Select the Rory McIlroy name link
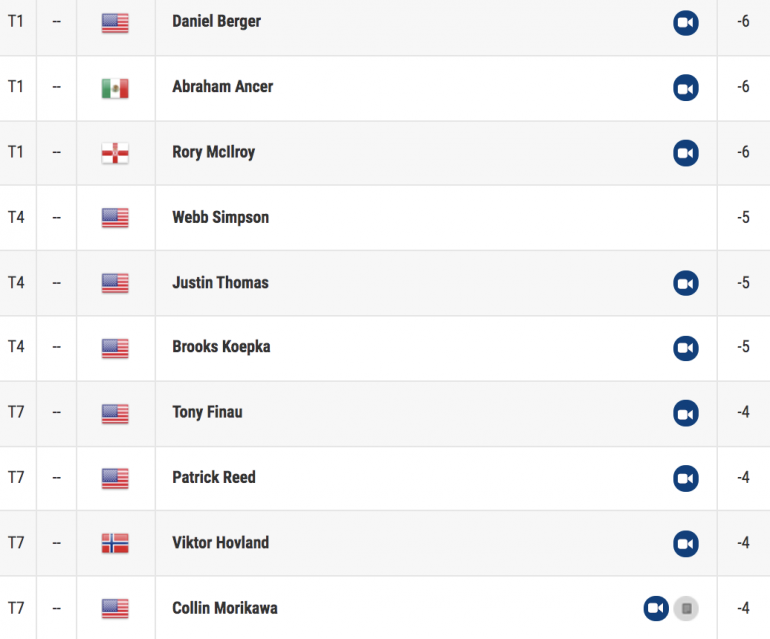Screen dimensions: 770x639 pos(214,152)
